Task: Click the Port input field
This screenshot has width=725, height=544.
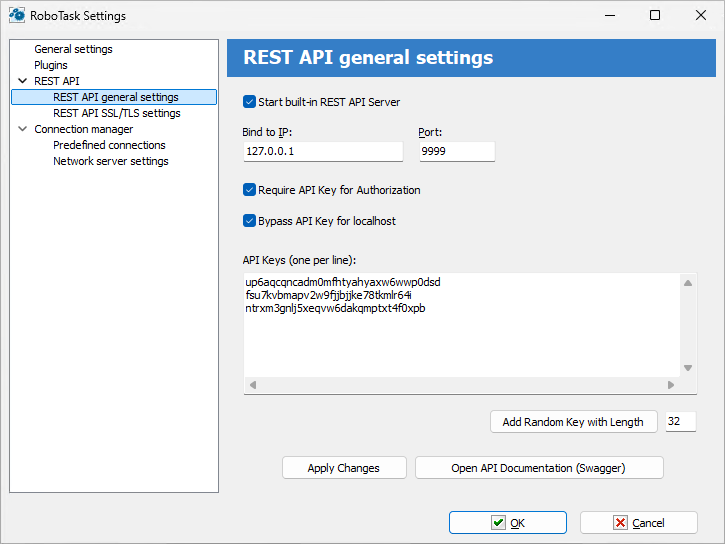Action: [457, 151]
